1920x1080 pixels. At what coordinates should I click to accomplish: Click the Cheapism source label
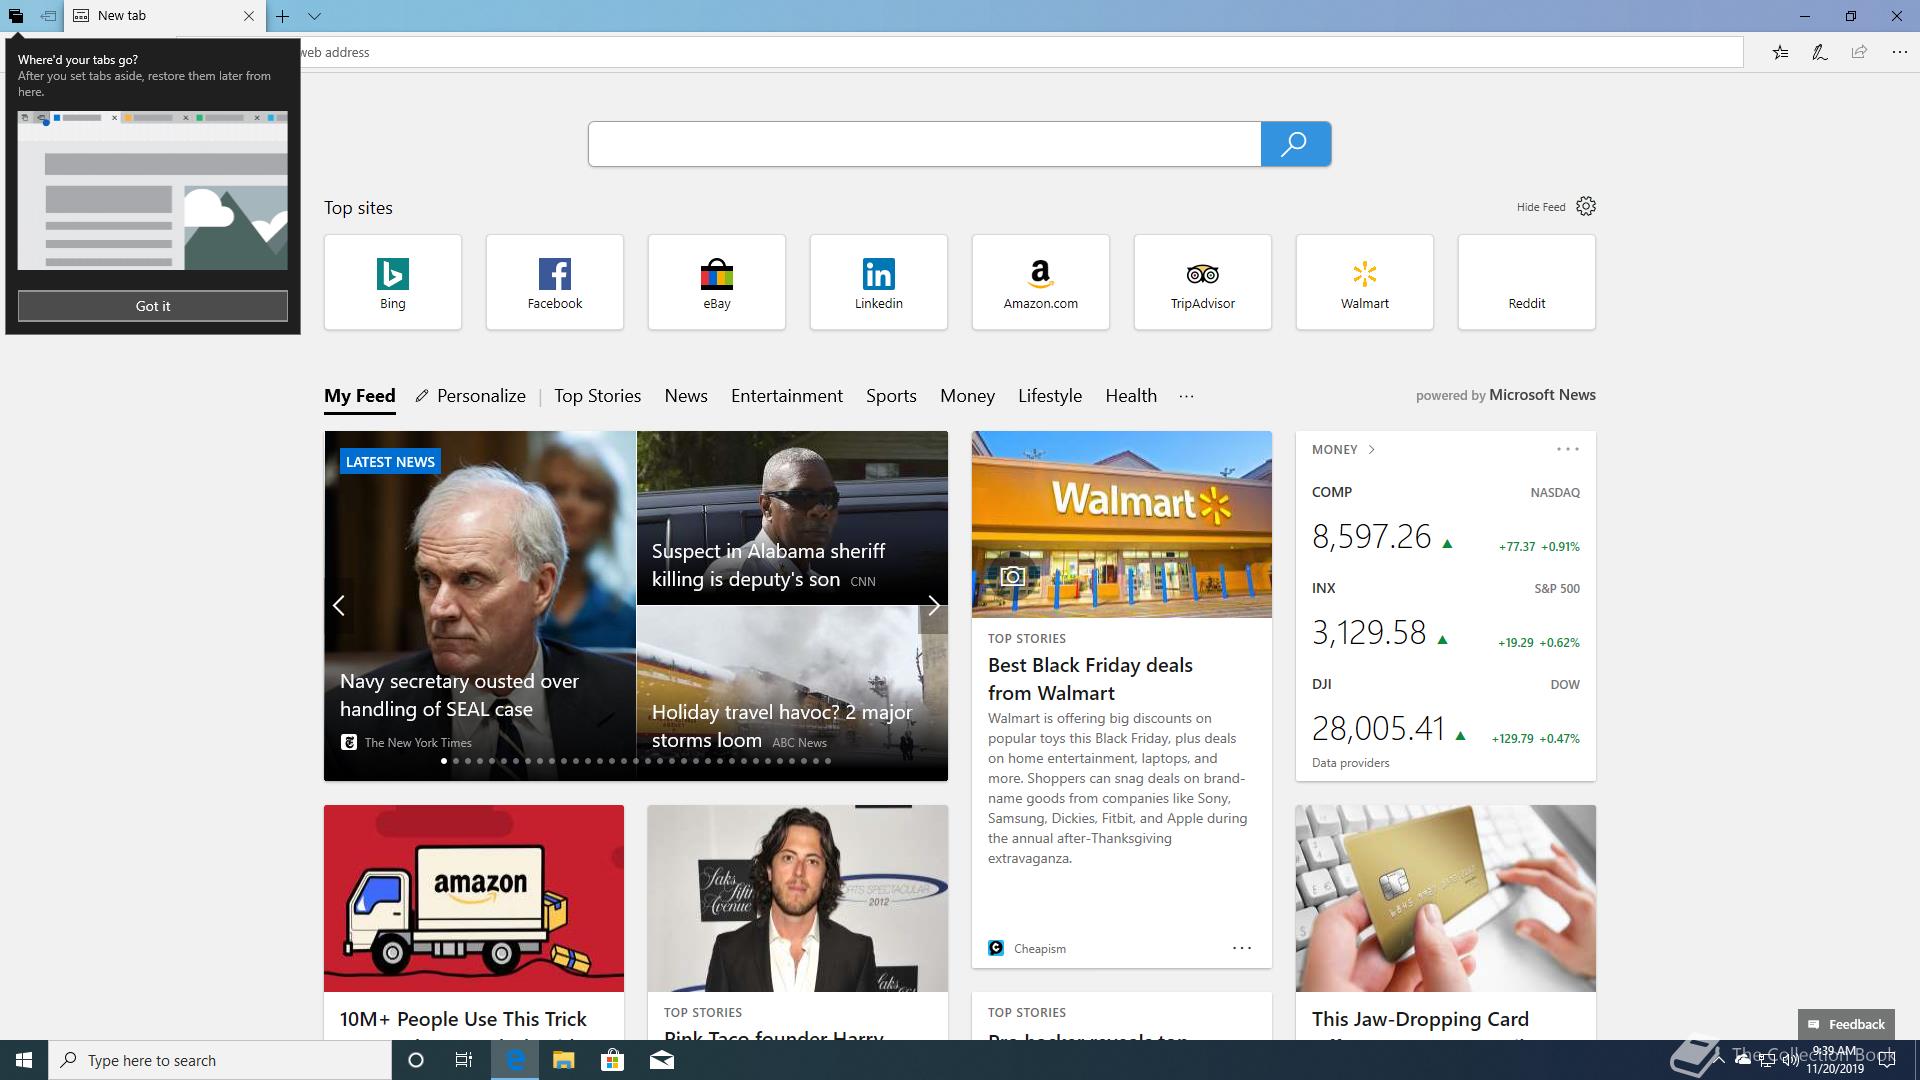(x=1040, y=949)
